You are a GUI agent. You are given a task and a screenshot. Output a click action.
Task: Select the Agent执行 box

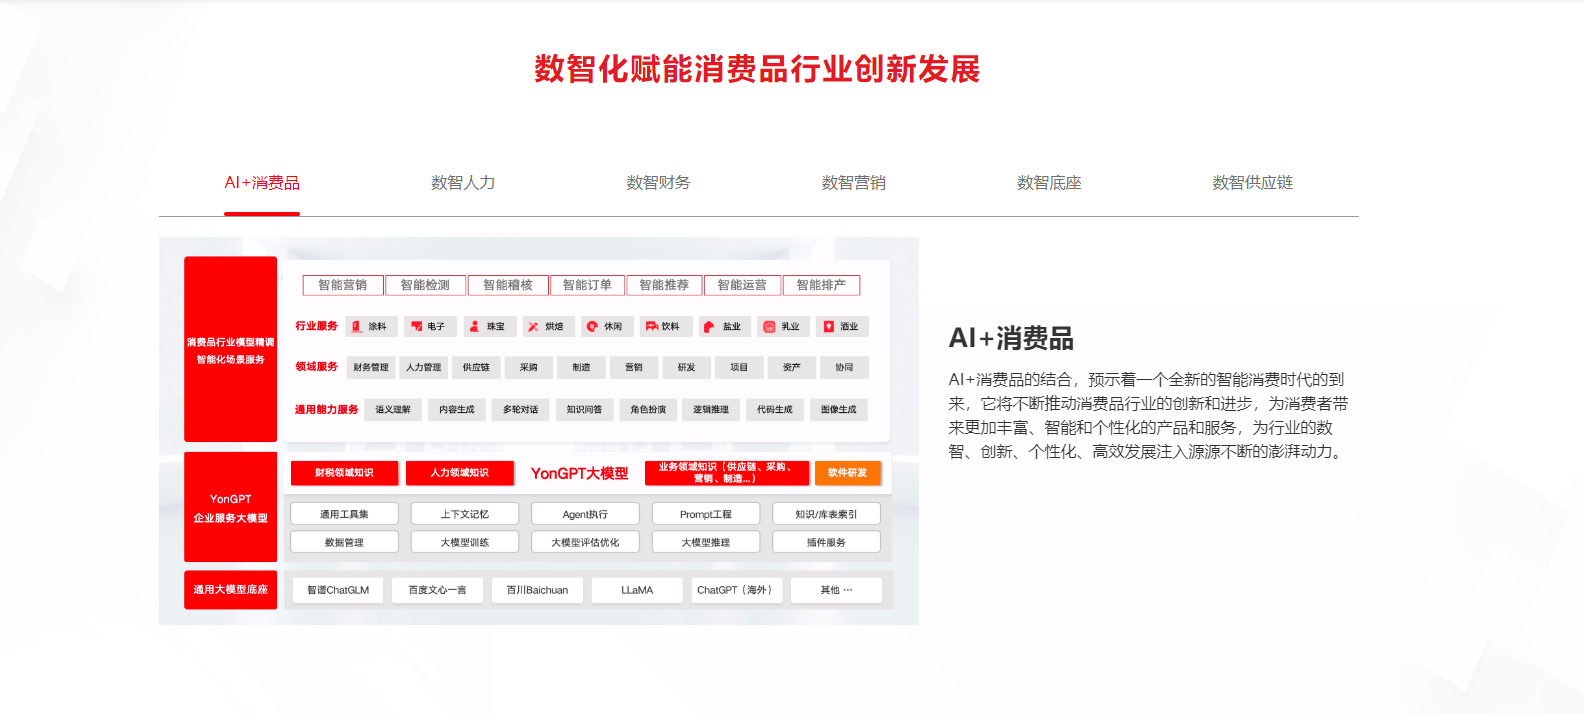(585, 514)
